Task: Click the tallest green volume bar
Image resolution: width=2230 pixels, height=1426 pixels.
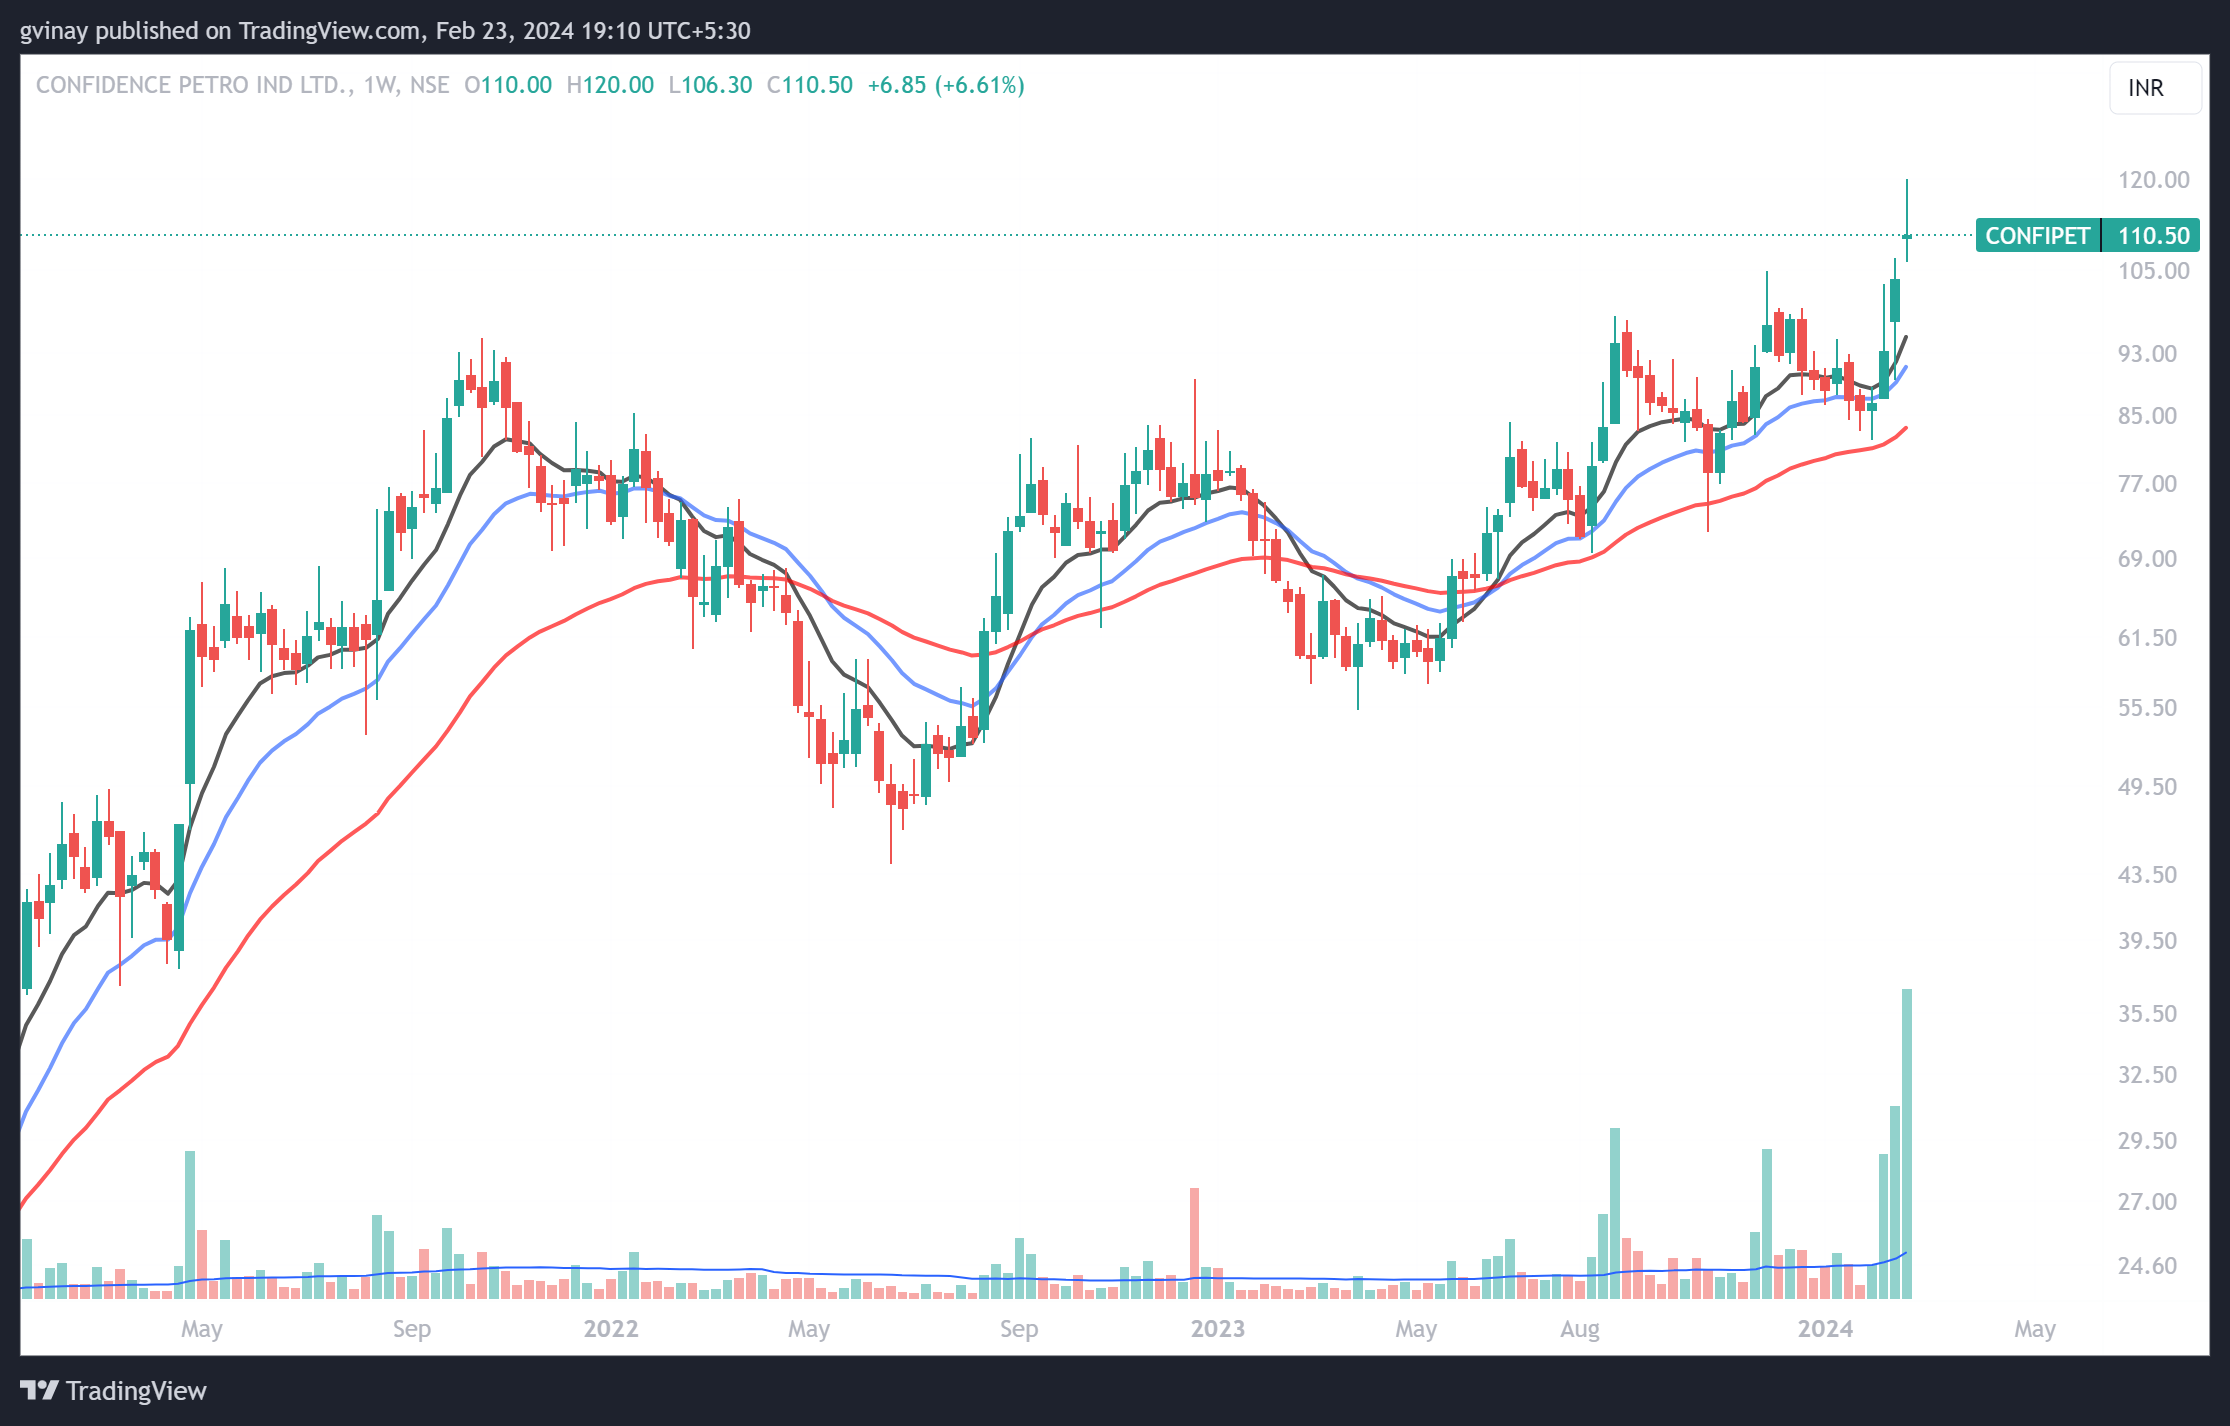Action: [x=1907, y=1140]
